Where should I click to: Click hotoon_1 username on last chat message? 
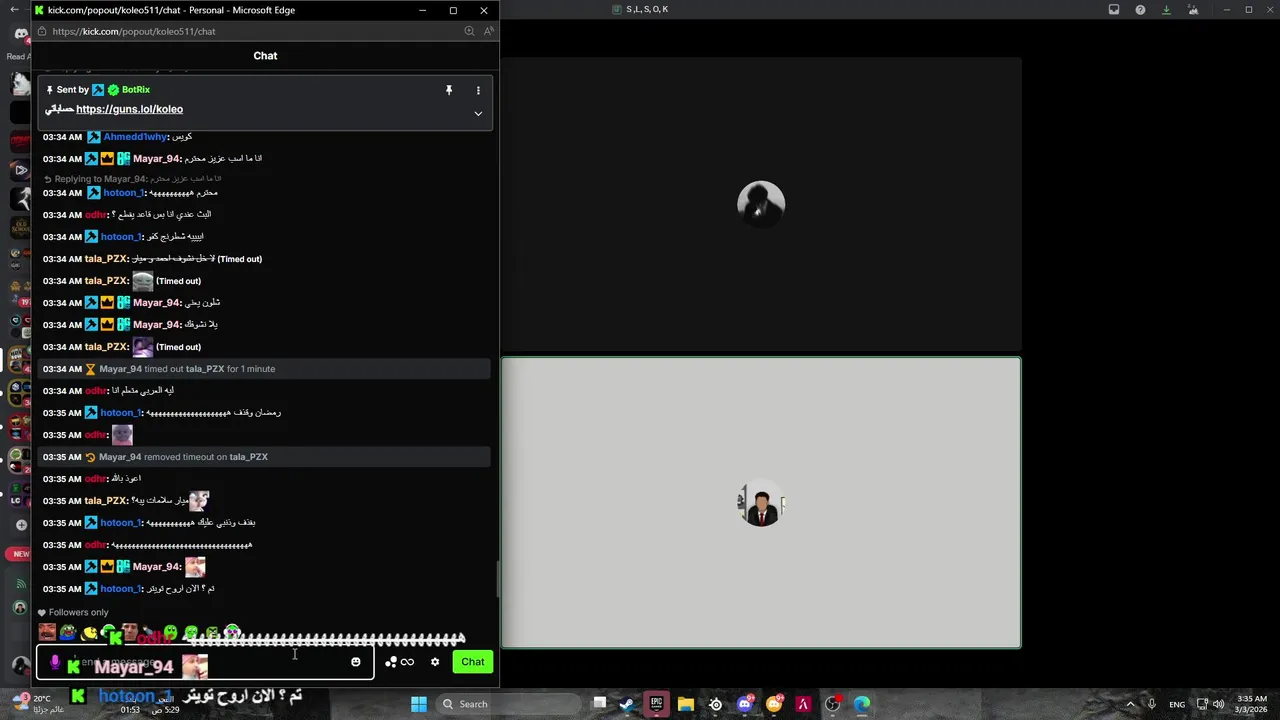tap(120, 589)
